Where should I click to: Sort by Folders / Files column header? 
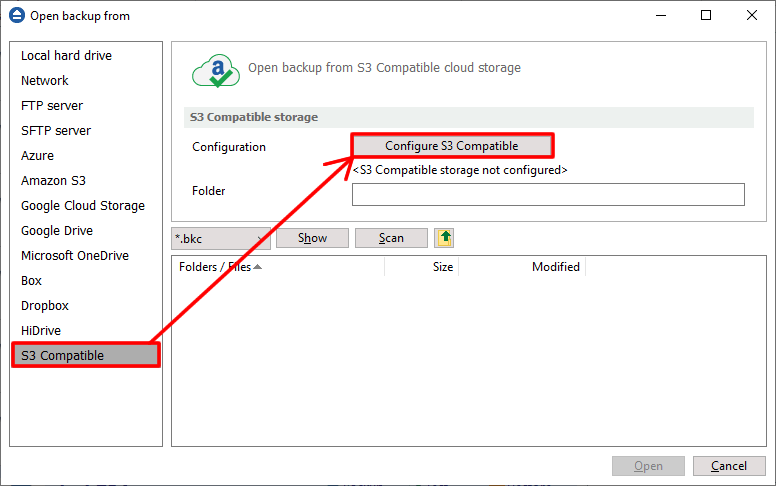pos(220,267)
